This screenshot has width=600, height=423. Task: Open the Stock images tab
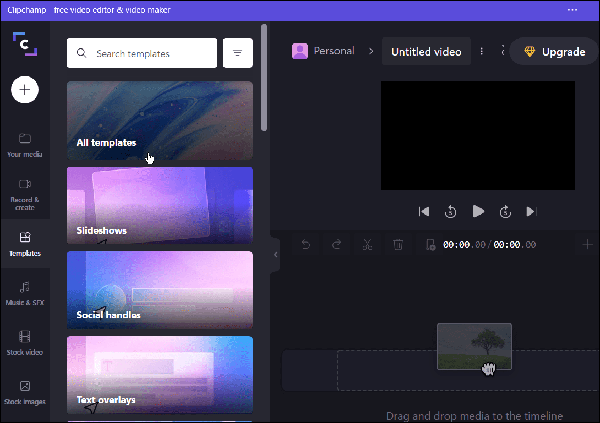coord(25,392)
